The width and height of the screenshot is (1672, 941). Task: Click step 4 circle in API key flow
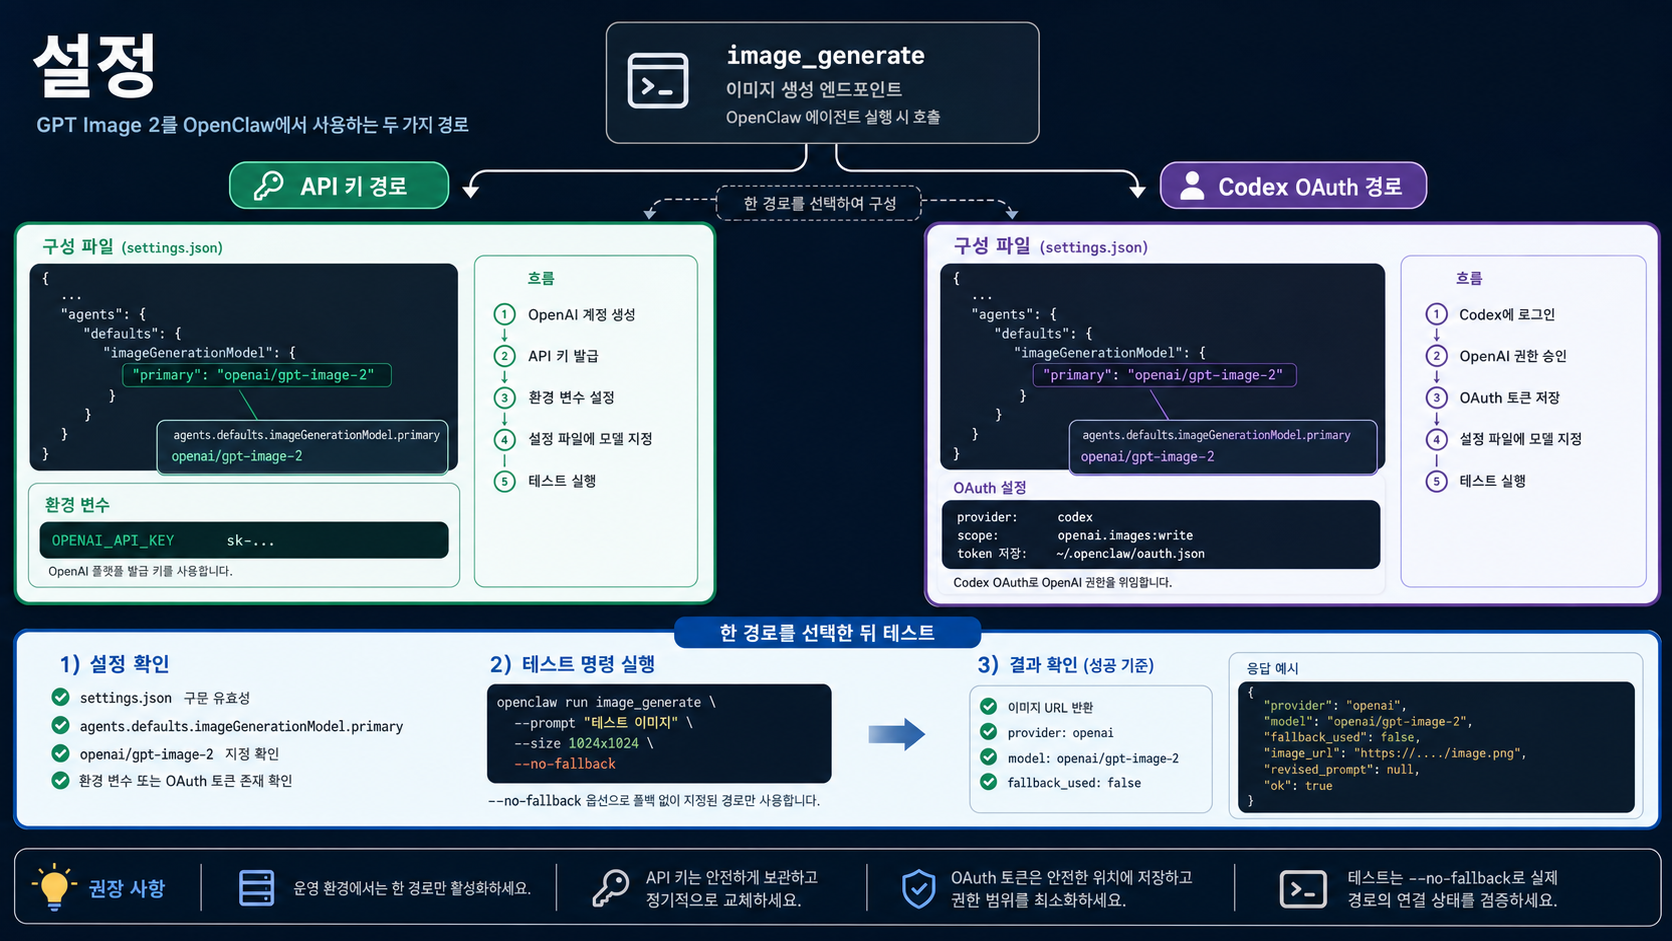504,439
